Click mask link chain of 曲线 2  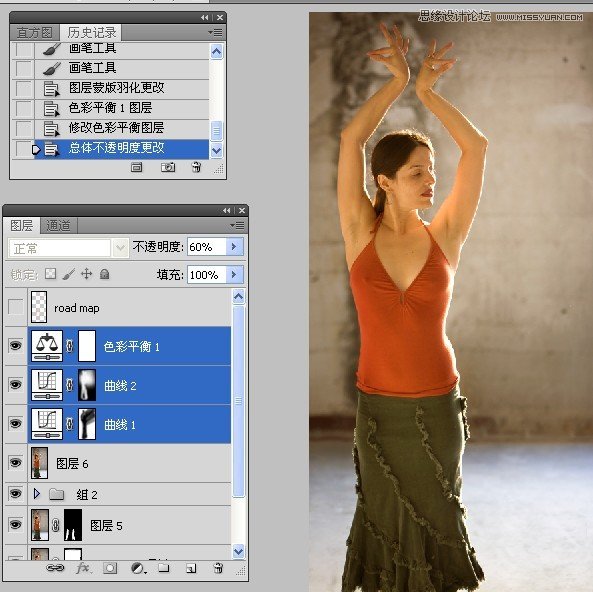[x=70, y=385]
